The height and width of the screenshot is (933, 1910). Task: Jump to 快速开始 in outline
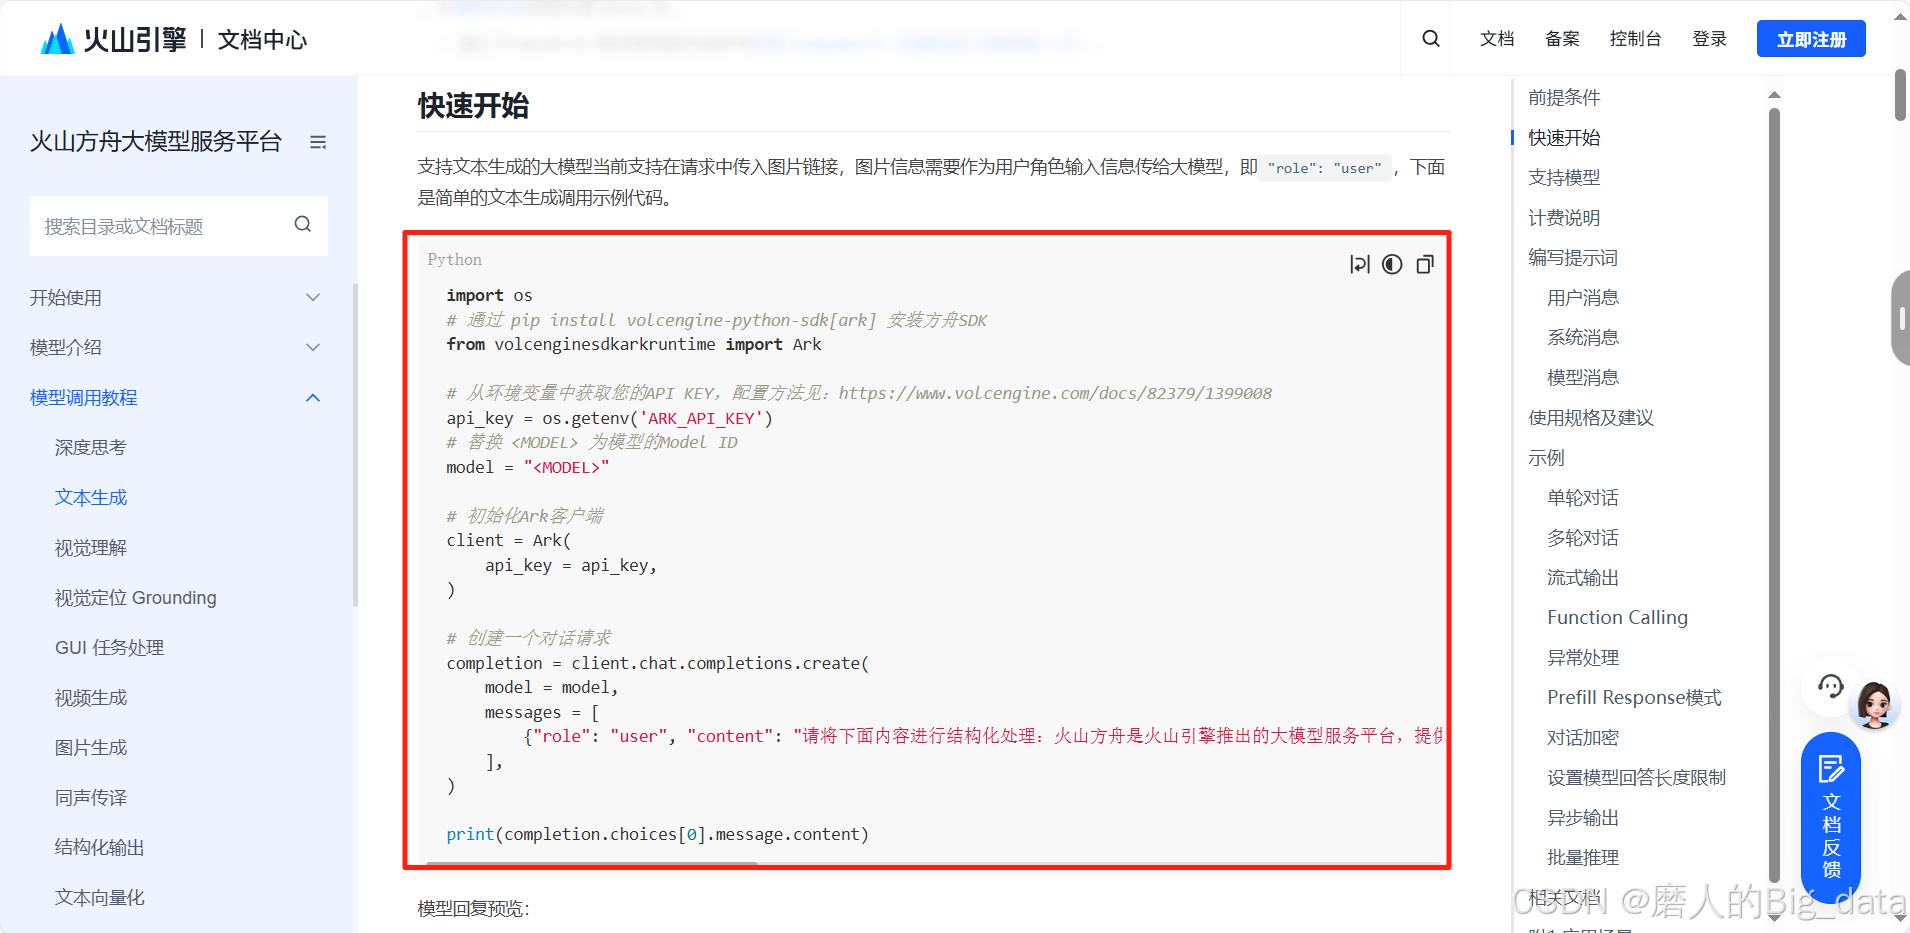click(1564, 138)
